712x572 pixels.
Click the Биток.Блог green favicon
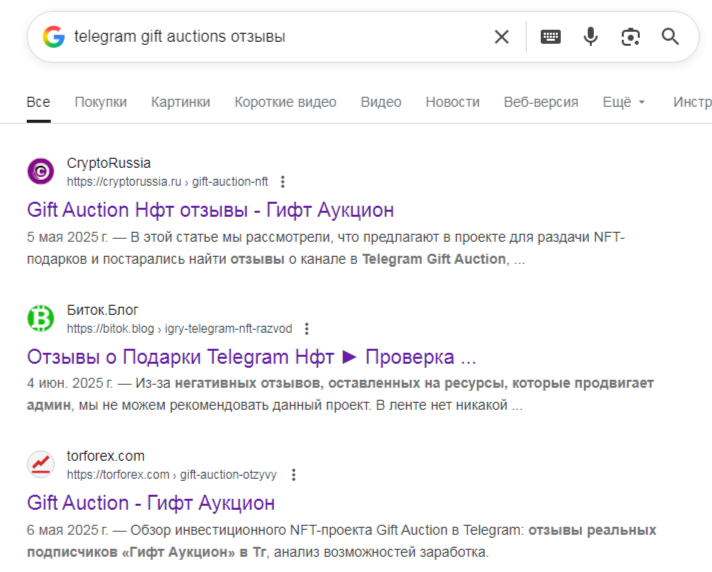point(41,319)
